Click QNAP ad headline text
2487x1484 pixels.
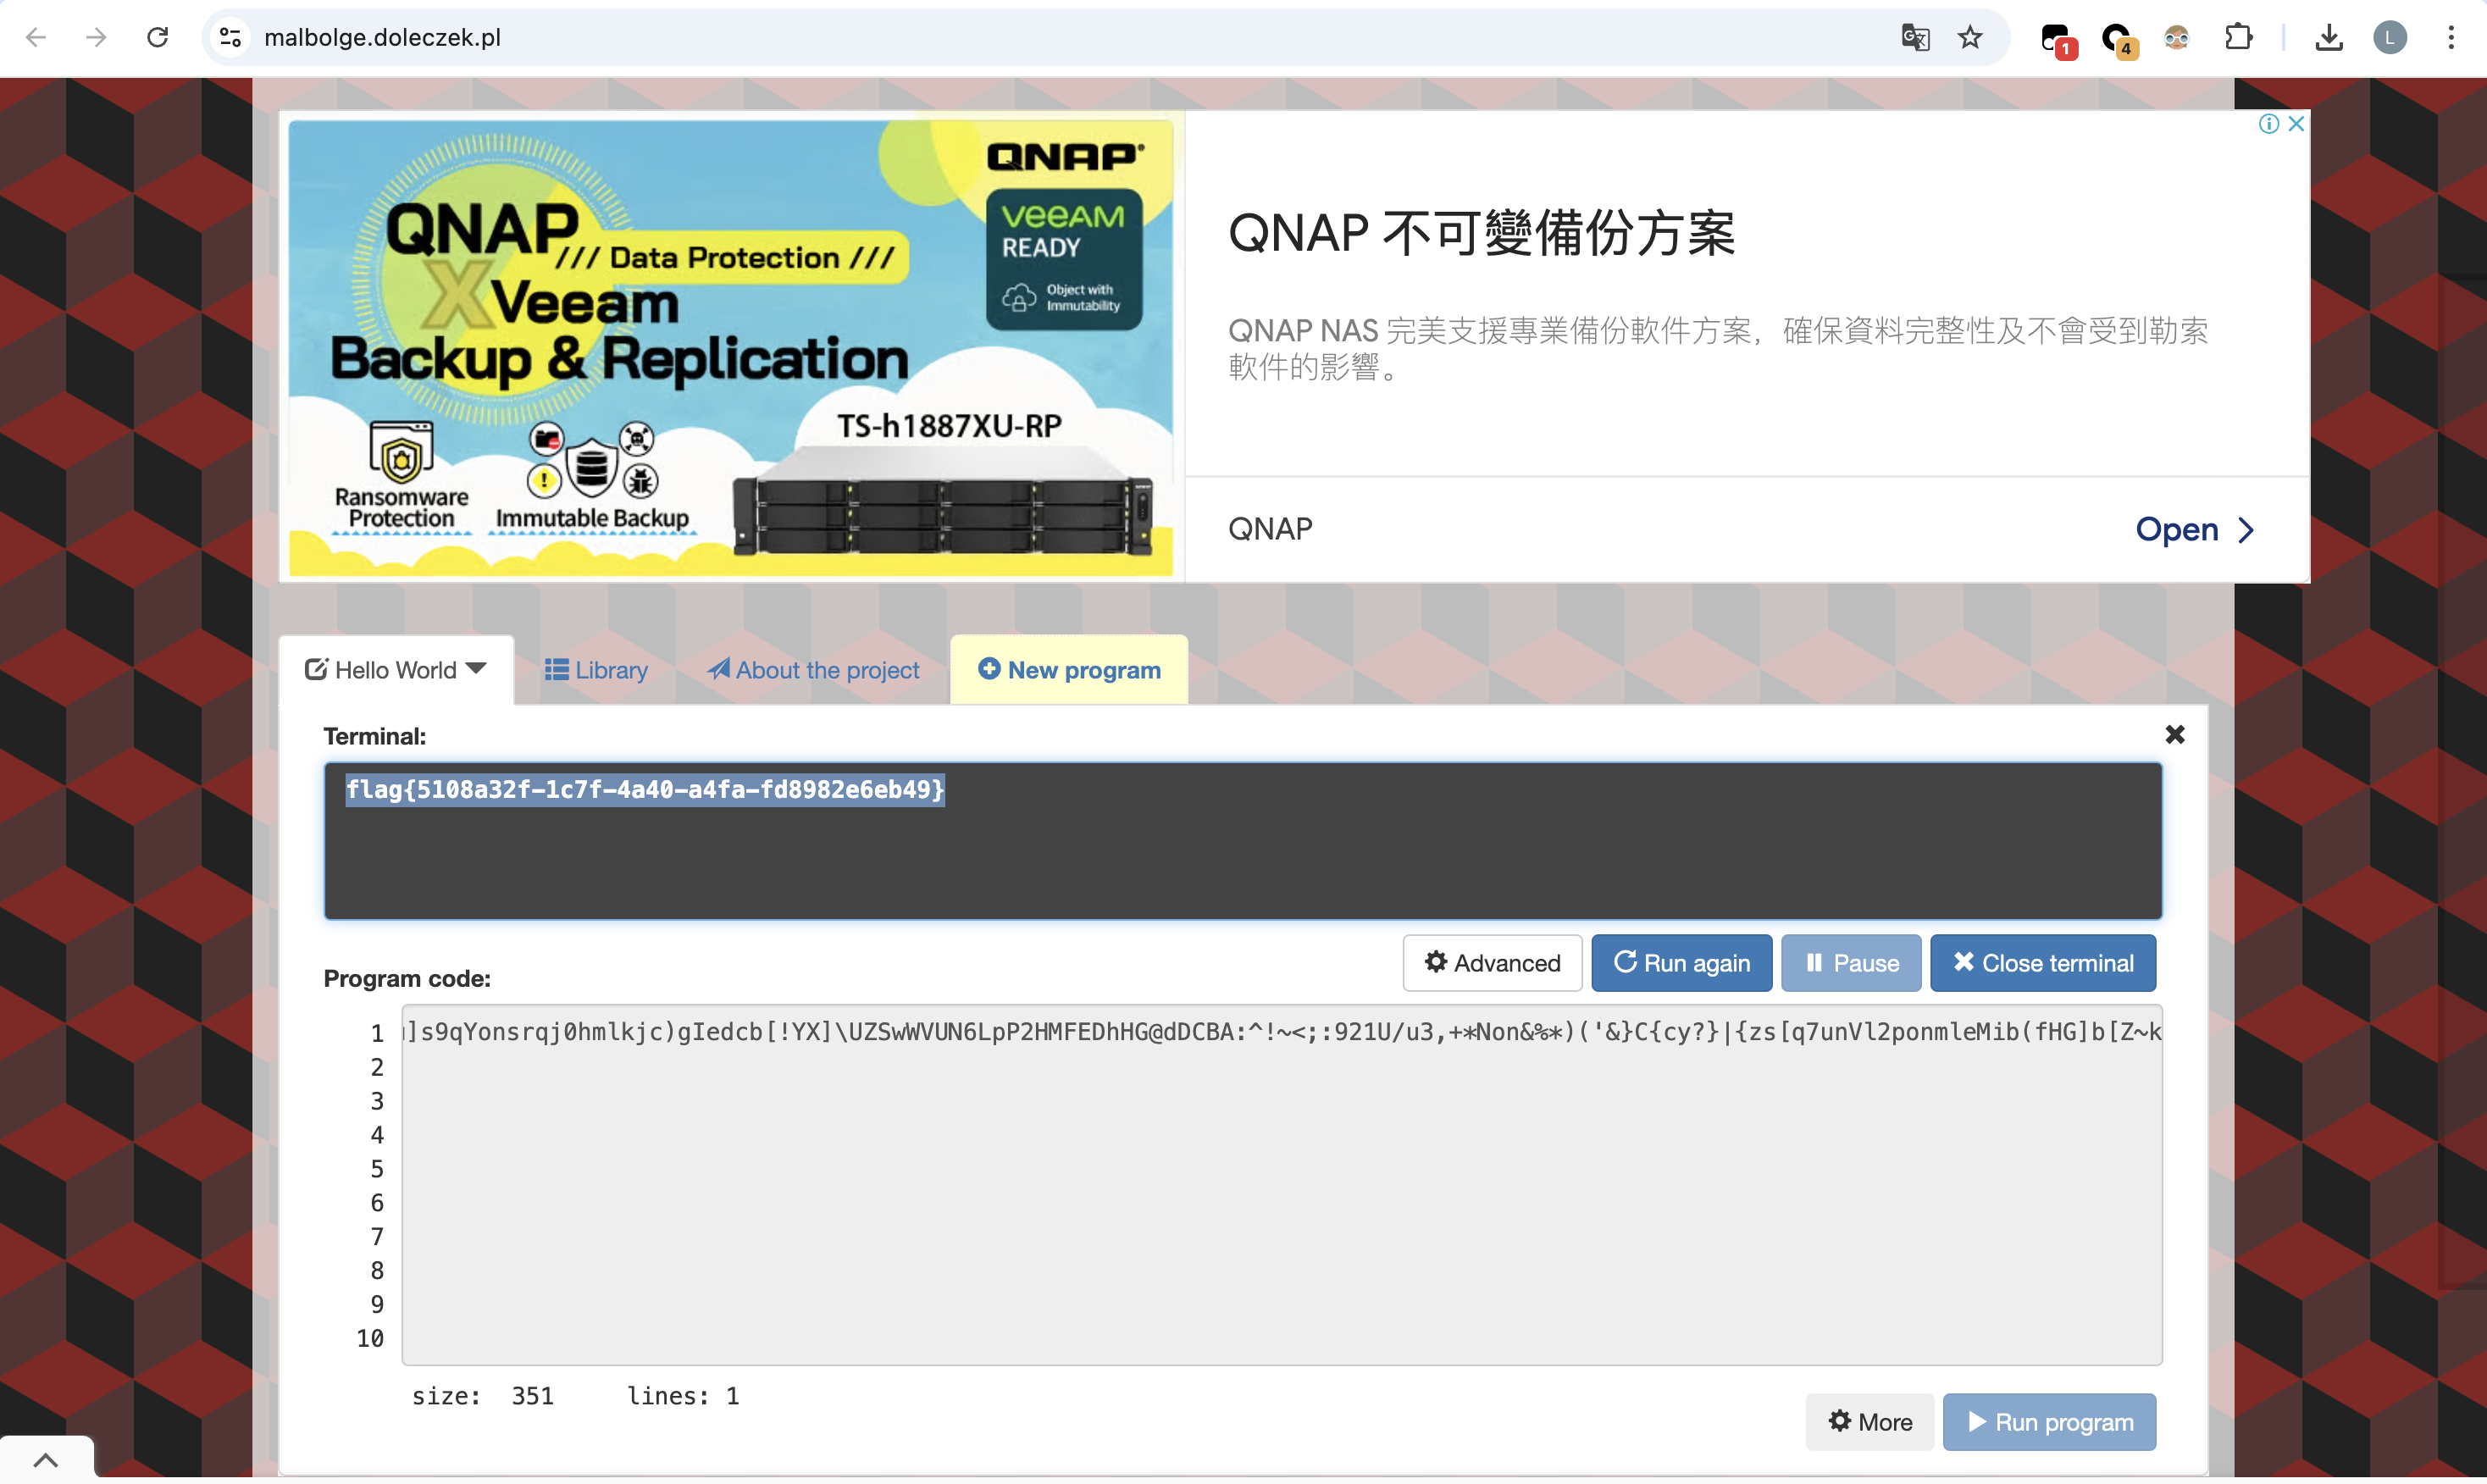1481,233
